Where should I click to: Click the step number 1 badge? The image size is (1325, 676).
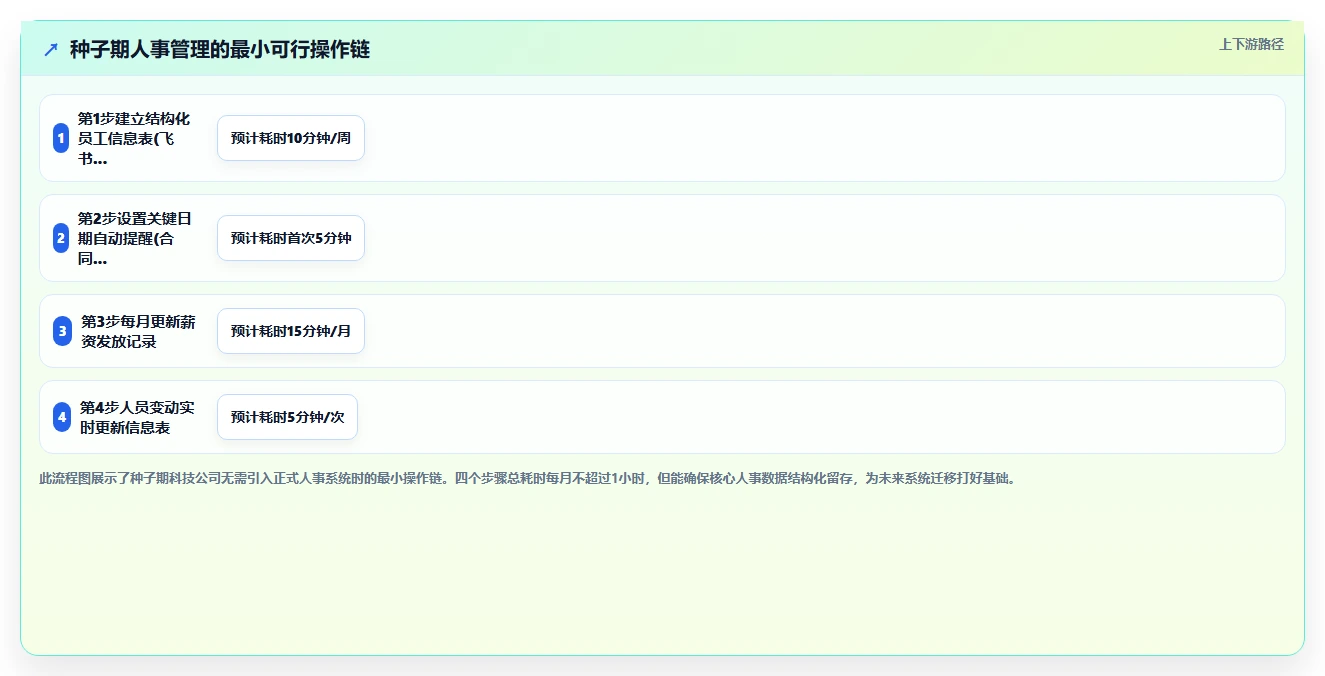click(x=61, y=138)
